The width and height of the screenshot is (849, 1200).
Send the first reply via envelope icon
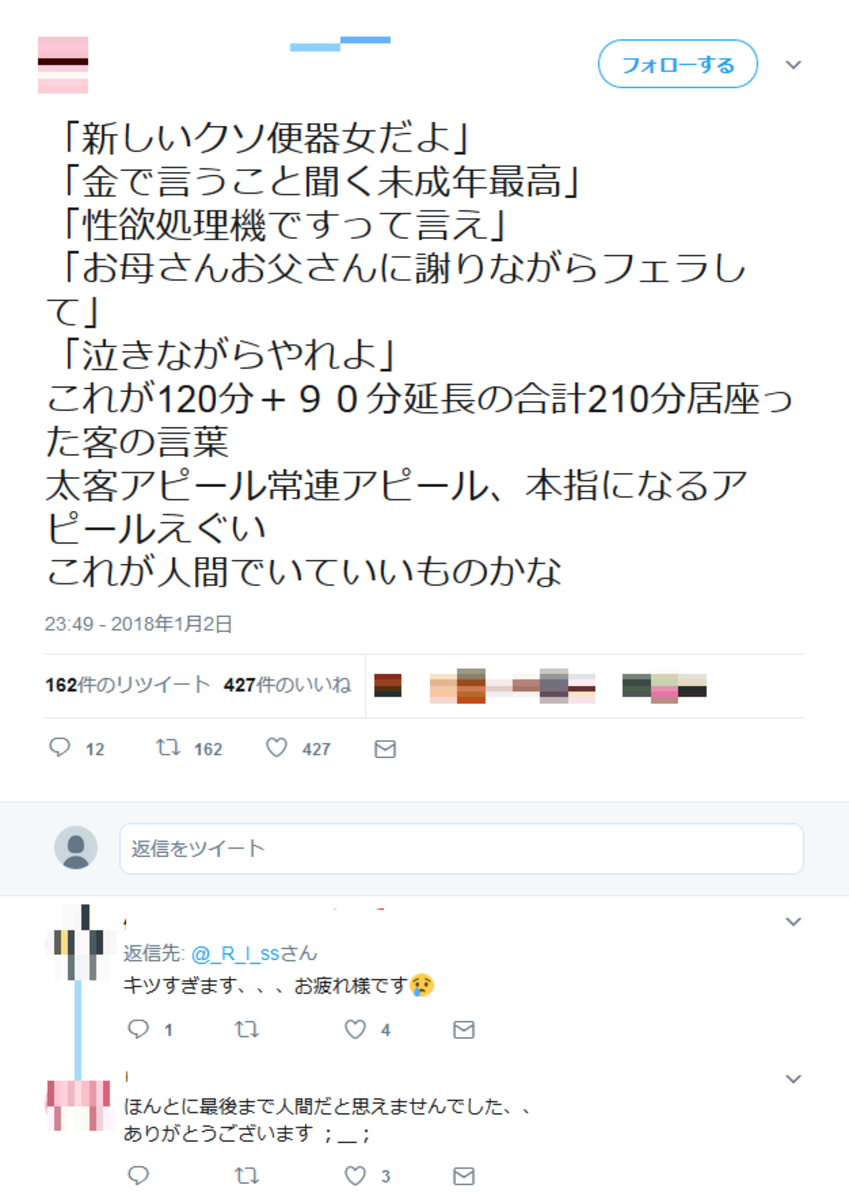(x=463, y=1029)
